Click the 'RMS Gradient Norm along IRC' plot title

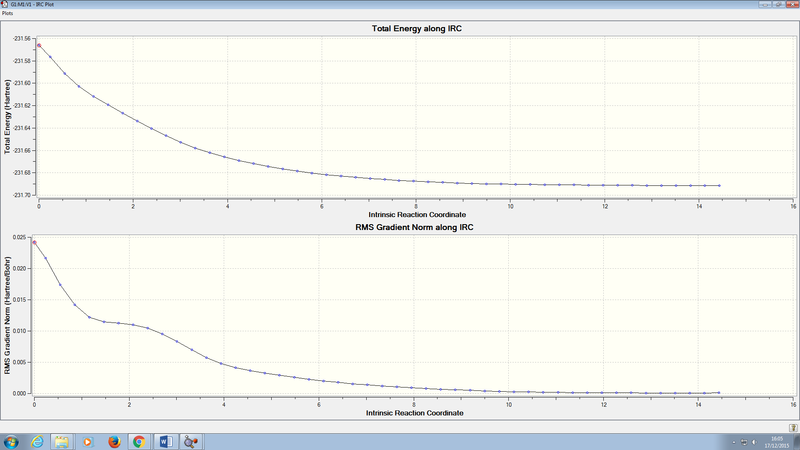pyautogui.click(x=414, y=227)
